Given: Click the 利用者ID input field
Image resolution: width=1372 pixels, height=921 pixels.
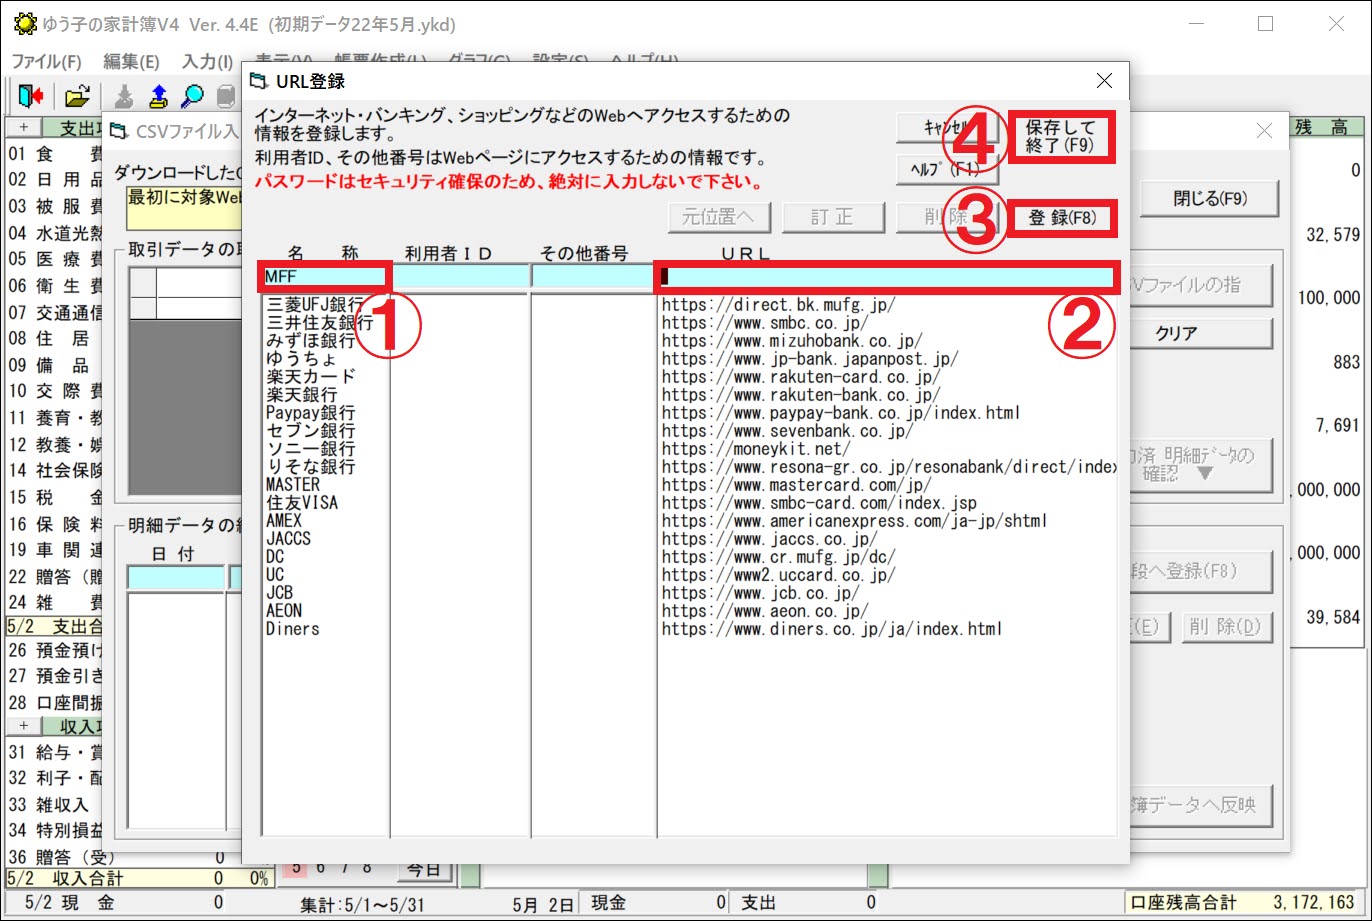Looking at the screenshot, I should point(460,277).
